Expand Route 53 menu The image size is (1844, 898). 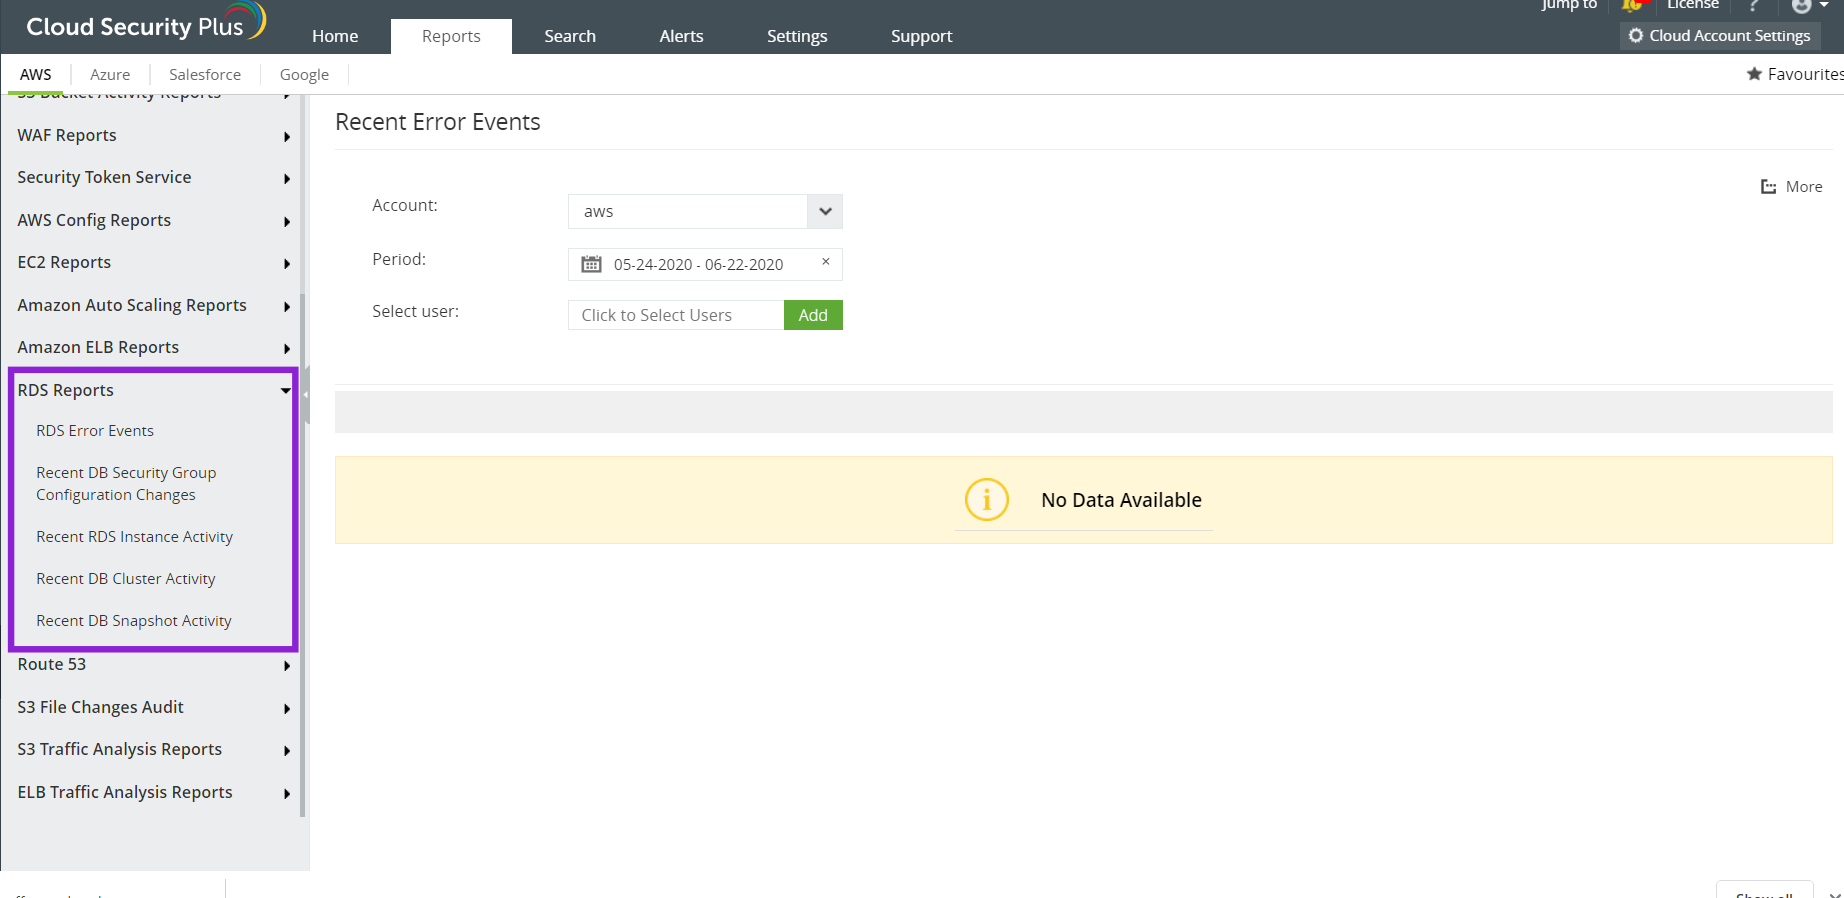(153, 665)
